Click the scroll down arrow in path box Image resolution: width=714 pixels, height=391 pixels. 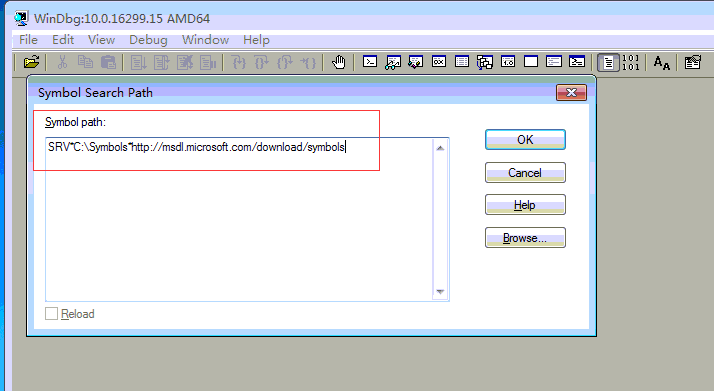(440, 291)
